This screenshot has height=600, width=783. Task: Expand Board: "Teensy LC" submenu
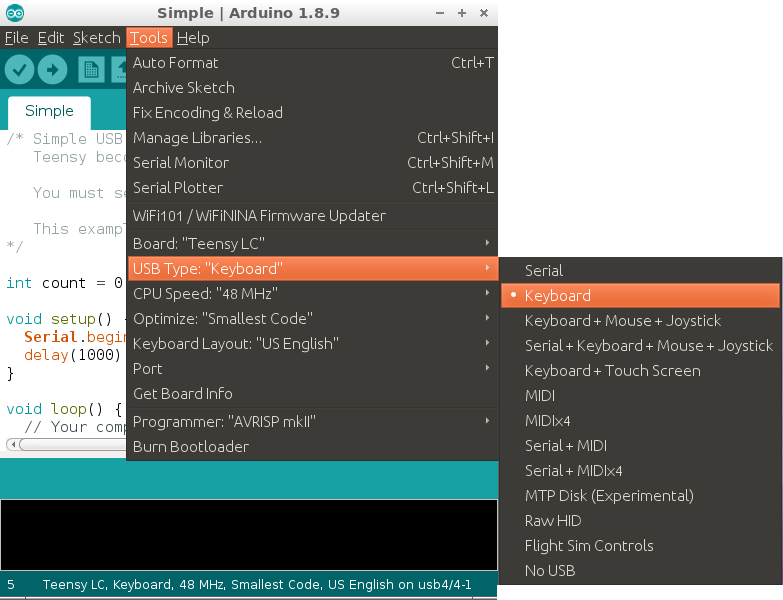(x=313, y=244)
